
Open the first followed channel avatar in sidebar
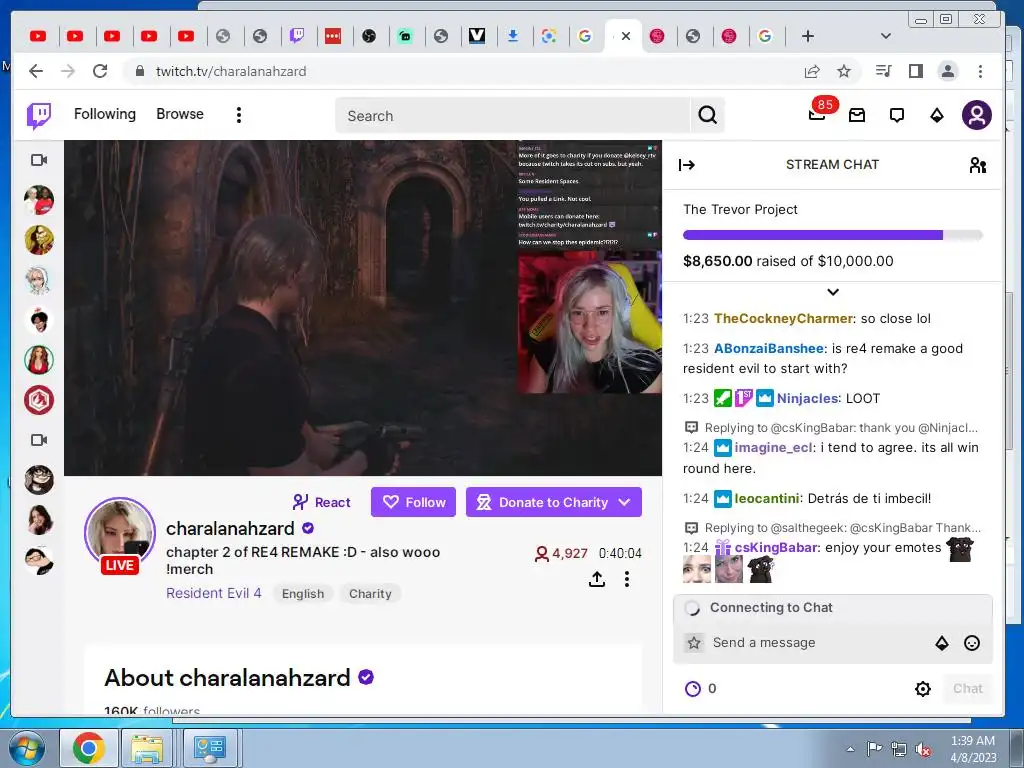coord(39,200)
